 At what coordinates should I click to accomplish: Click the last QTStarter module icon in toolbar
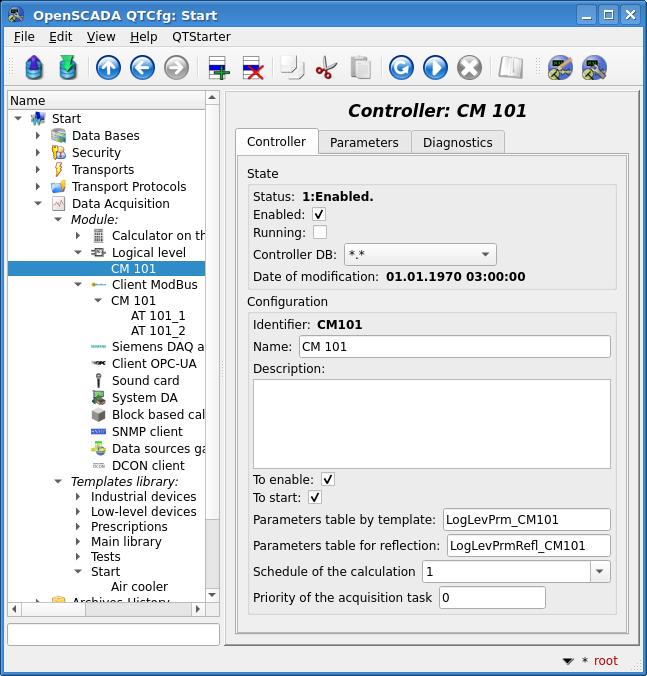pyautogui.click(x=594, y=68)
